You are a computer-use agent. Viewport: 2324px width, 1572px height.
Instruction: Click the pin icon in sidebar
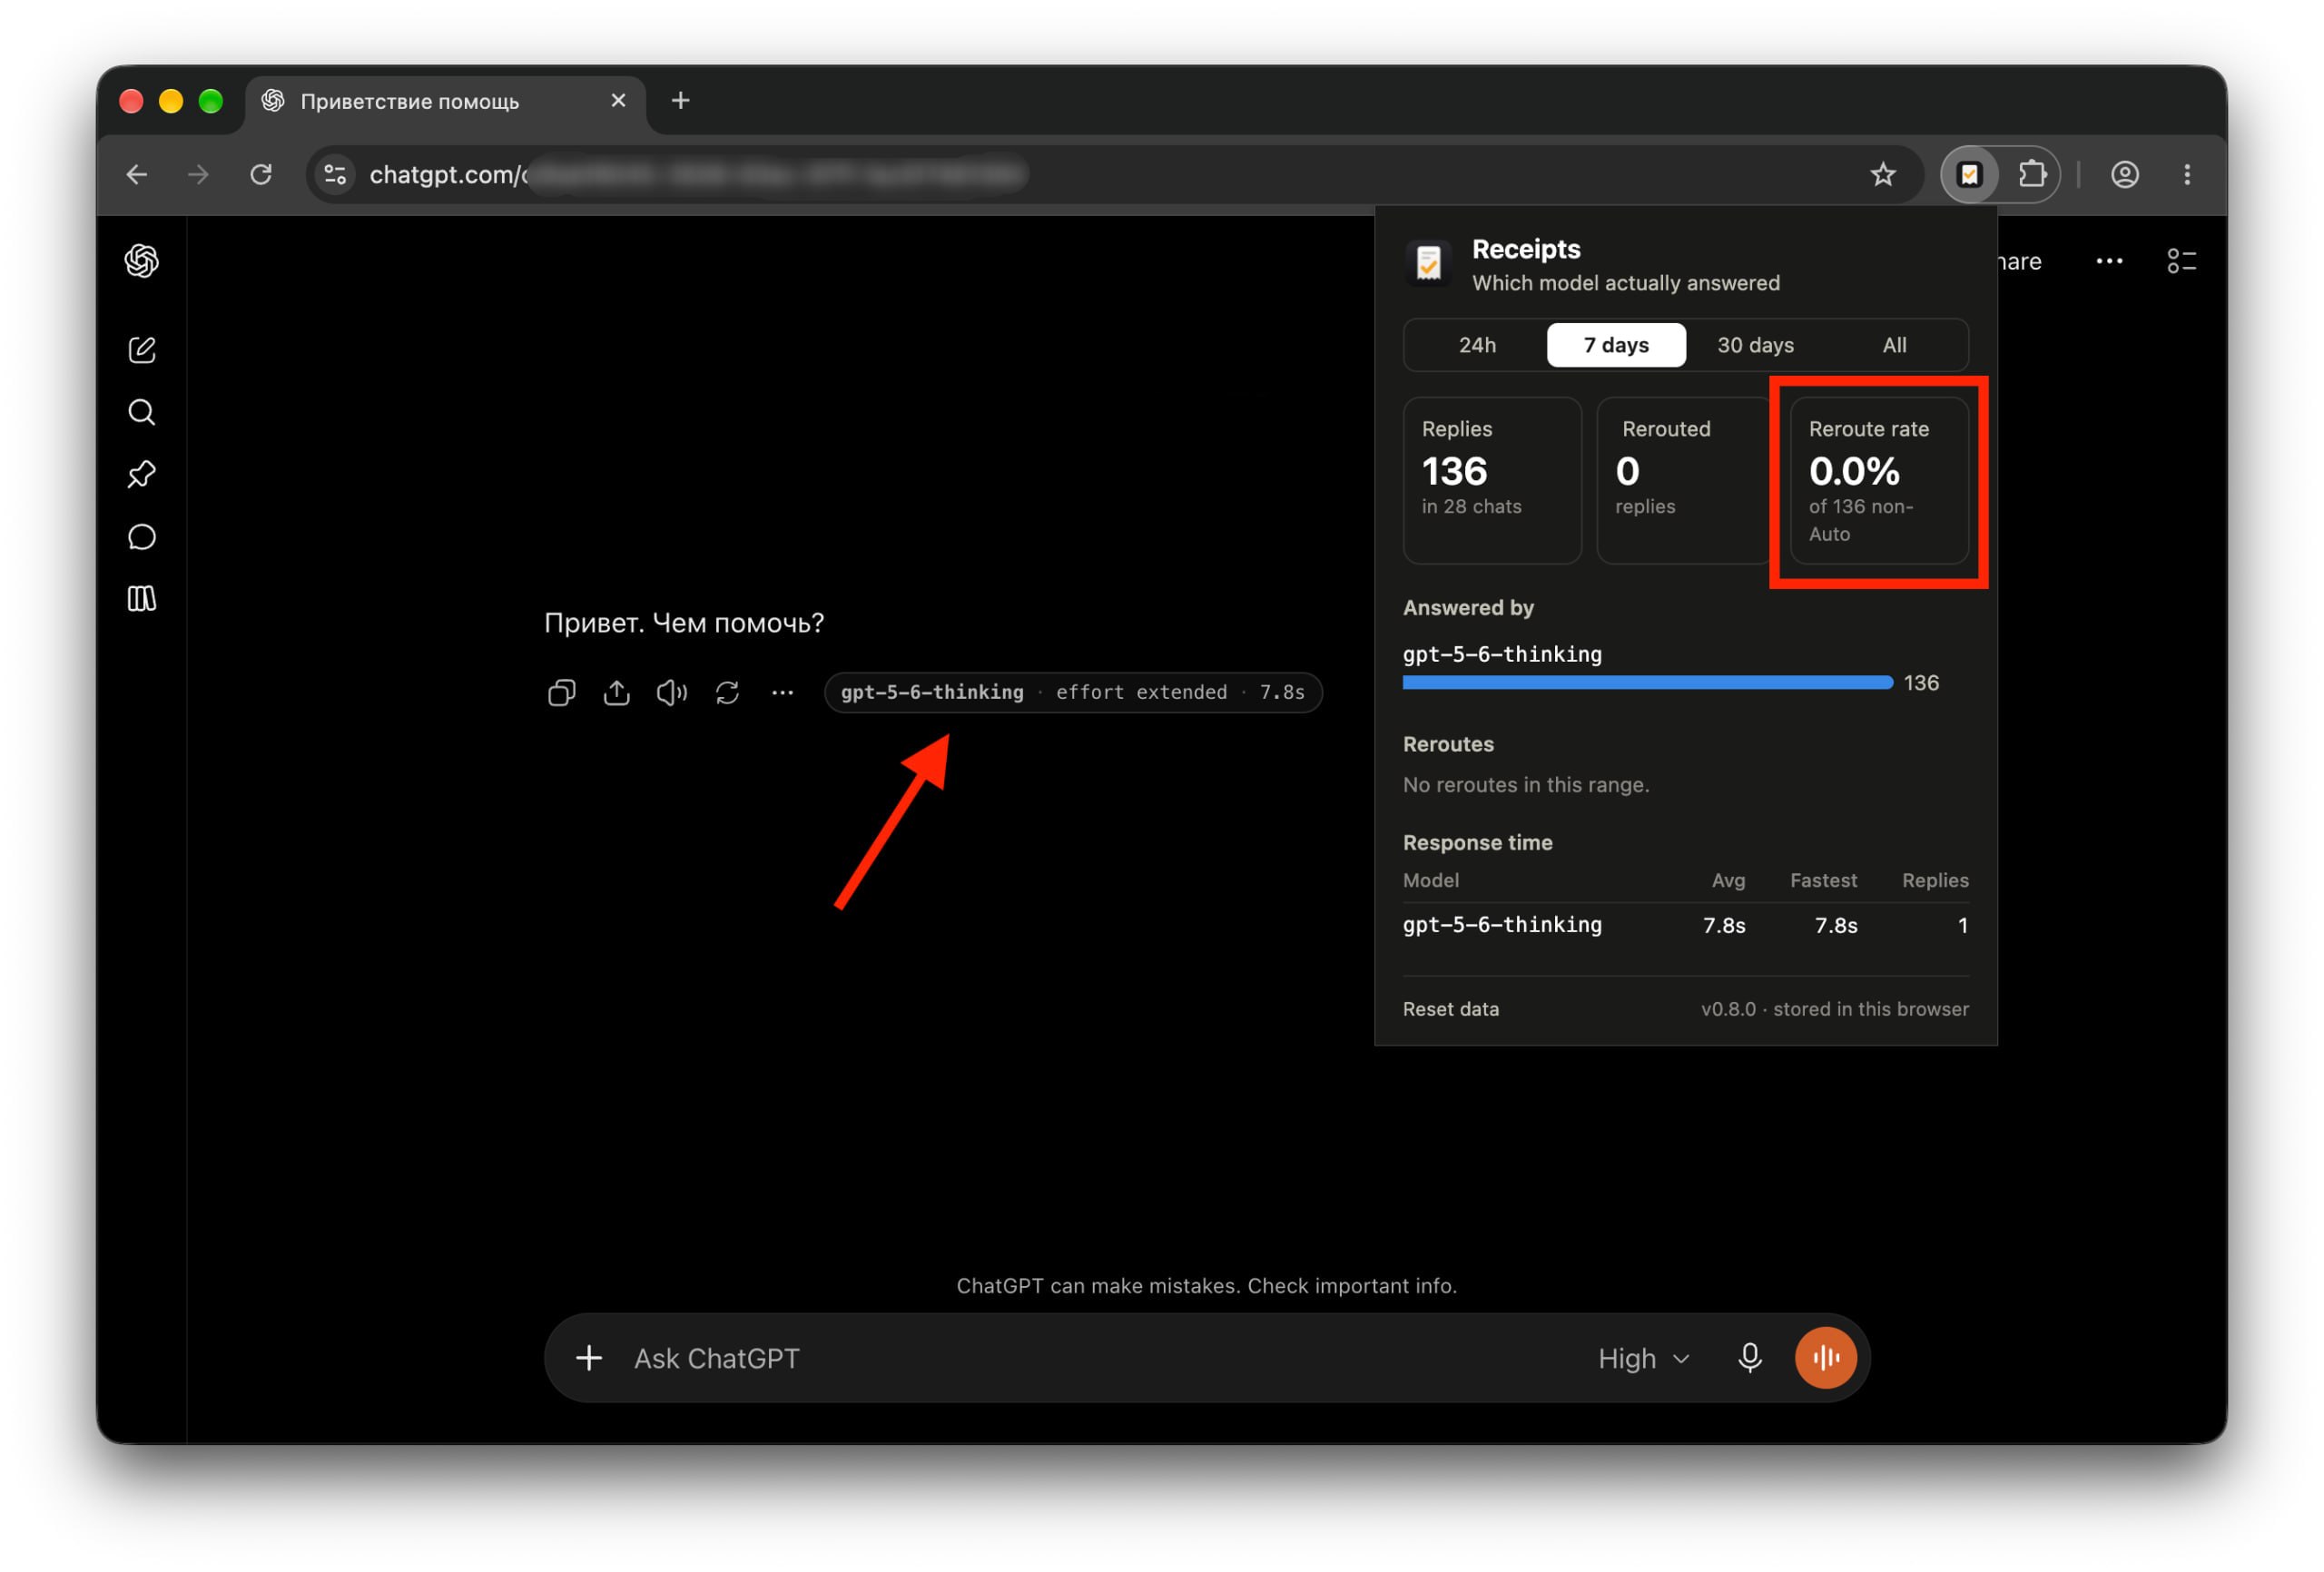tap(142, 474)
